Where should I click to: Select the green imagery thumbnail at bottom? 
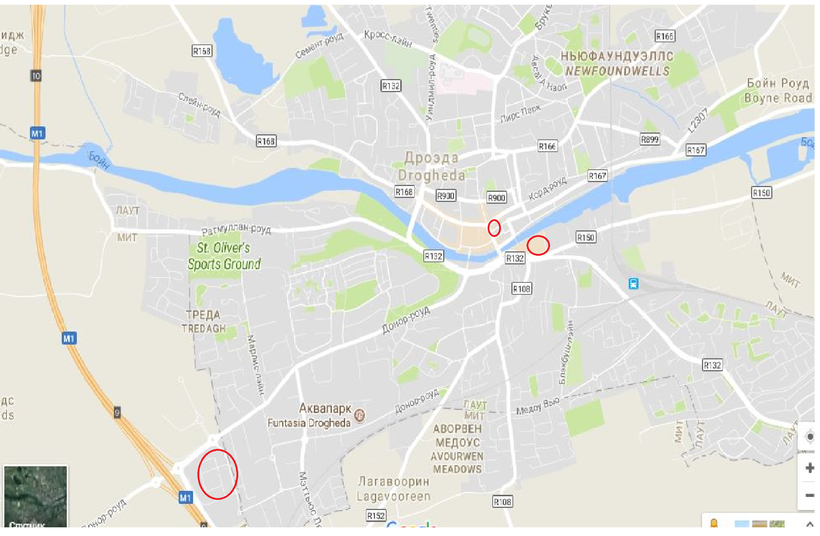(777, 523)
